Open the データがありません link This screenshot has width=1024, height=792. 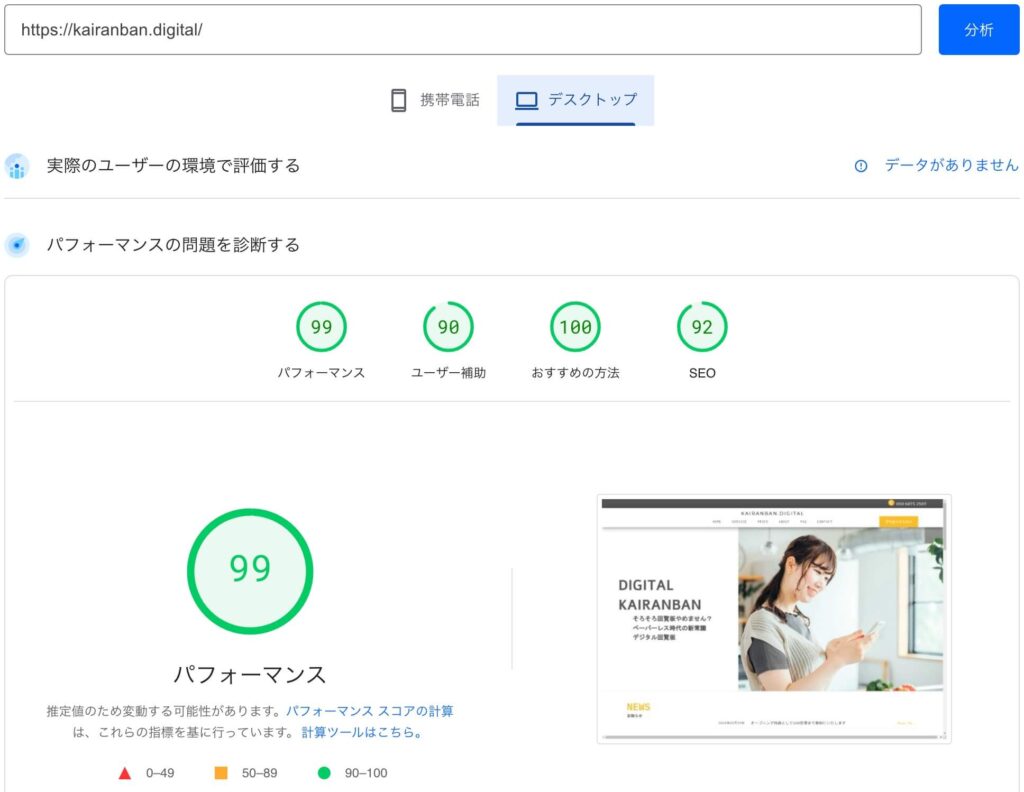click(951, 166)
